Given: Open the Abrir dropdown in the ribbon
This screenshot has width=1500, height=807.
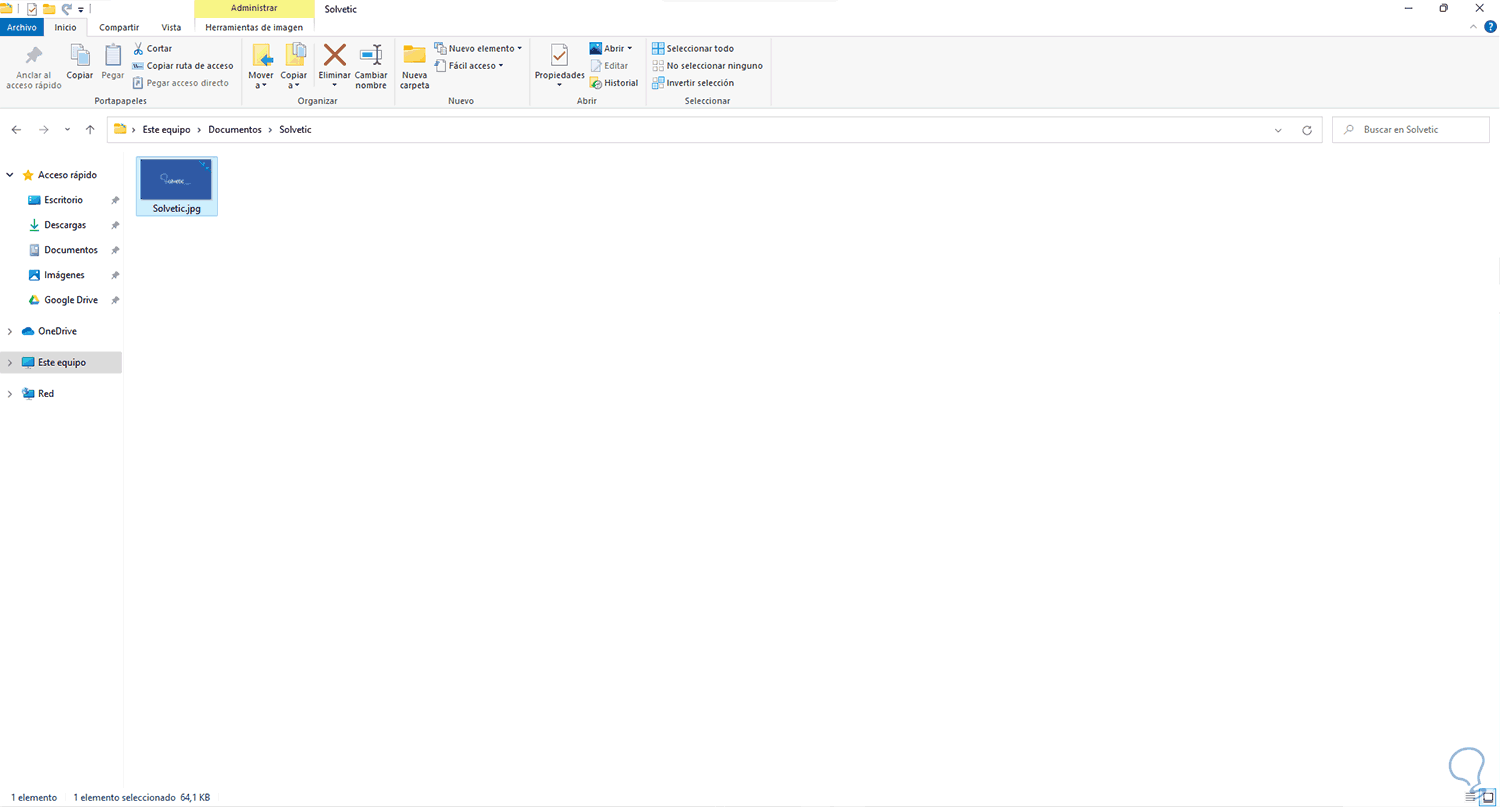Looking at the screenshot, I should coord(611,48).
